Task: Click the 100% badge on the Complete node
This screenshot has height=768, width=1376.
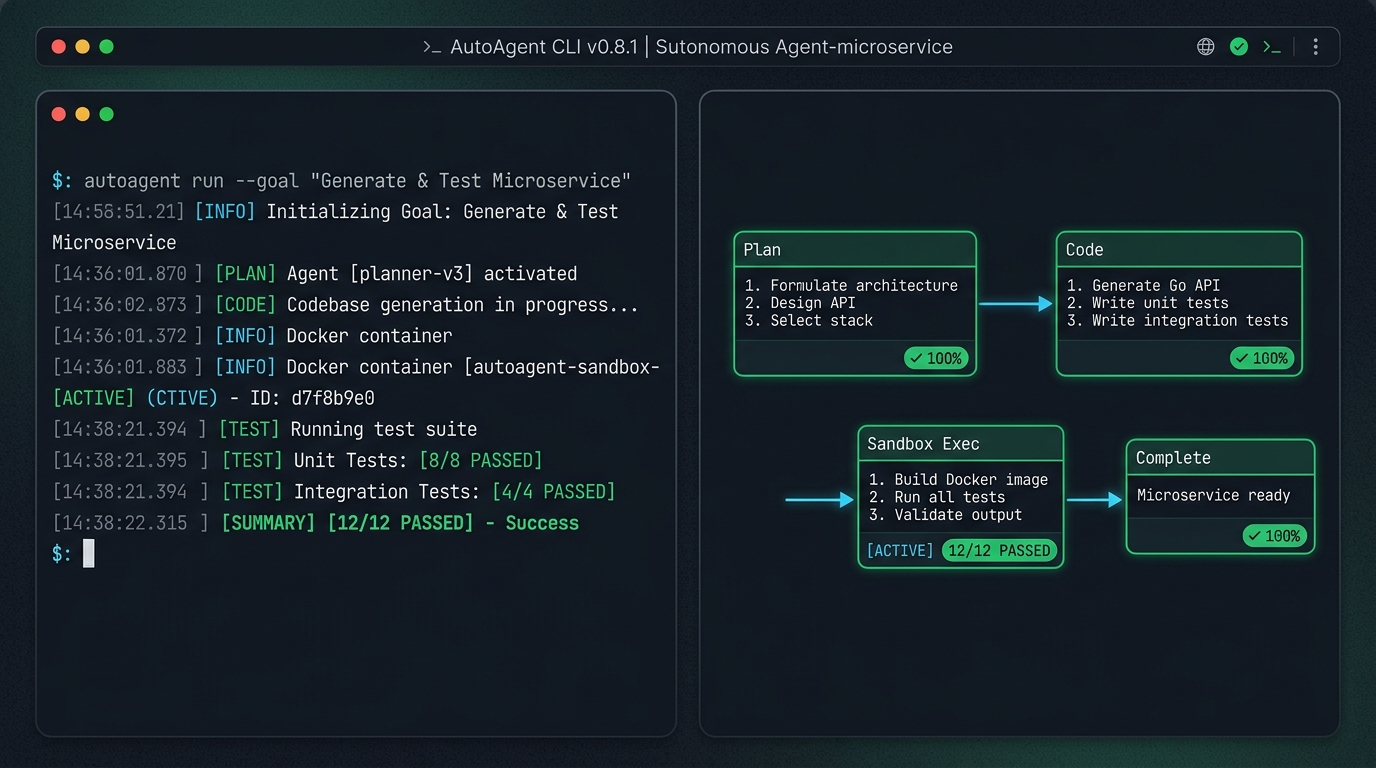Action: [x=1274, y=536]
